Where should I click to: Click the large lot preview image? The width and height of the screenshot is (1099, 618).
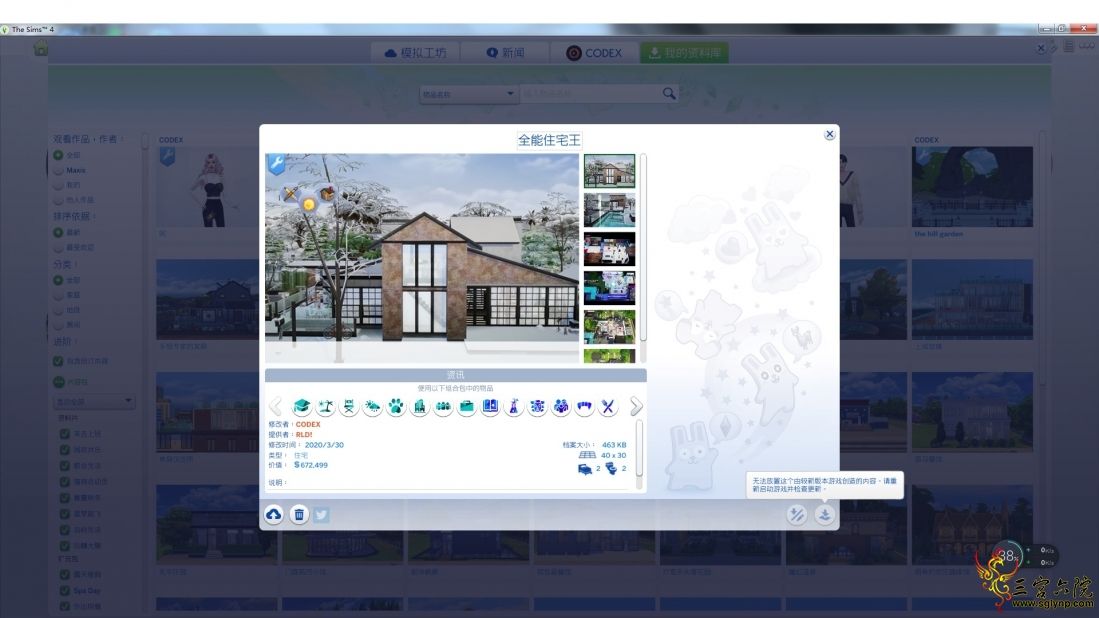(x=422, y=258)
